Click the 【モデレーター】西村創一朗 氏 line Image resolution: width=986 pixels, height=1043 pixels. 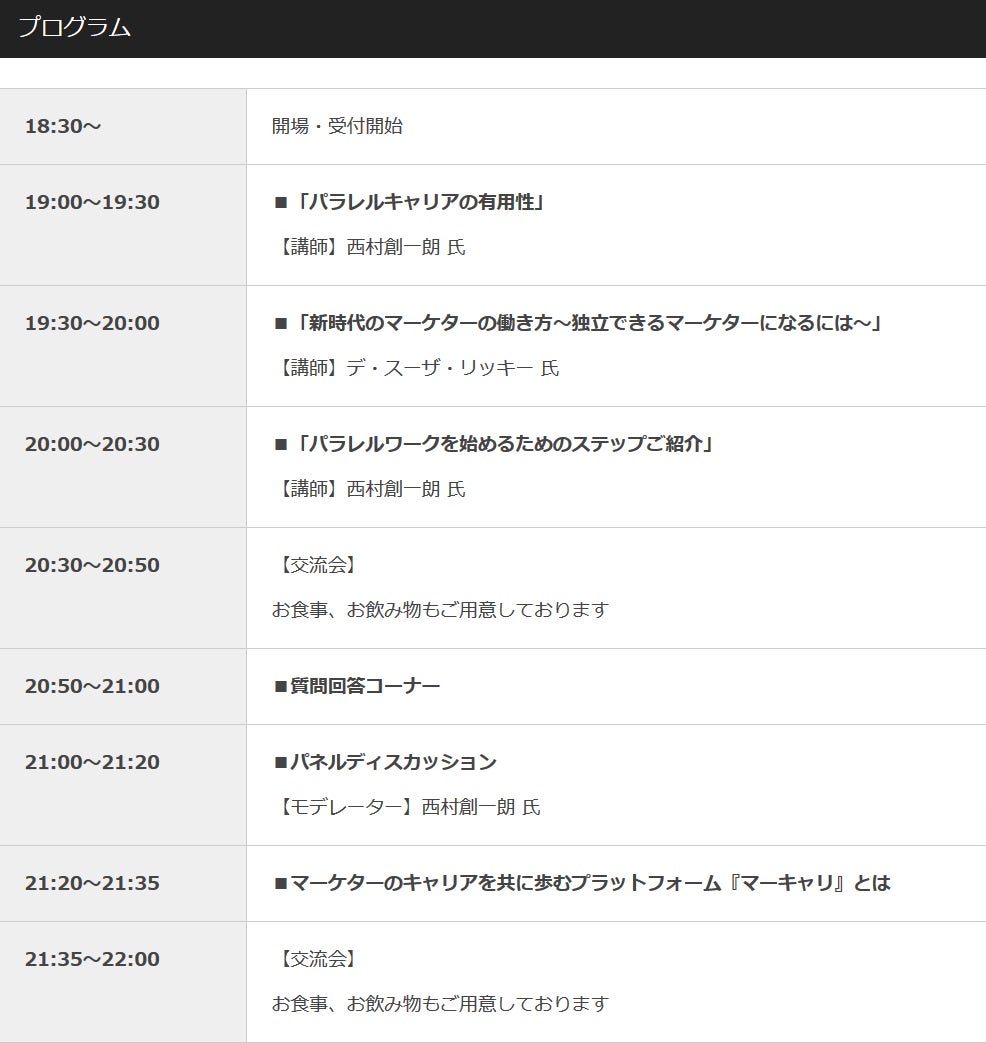(x=406, y=807)
